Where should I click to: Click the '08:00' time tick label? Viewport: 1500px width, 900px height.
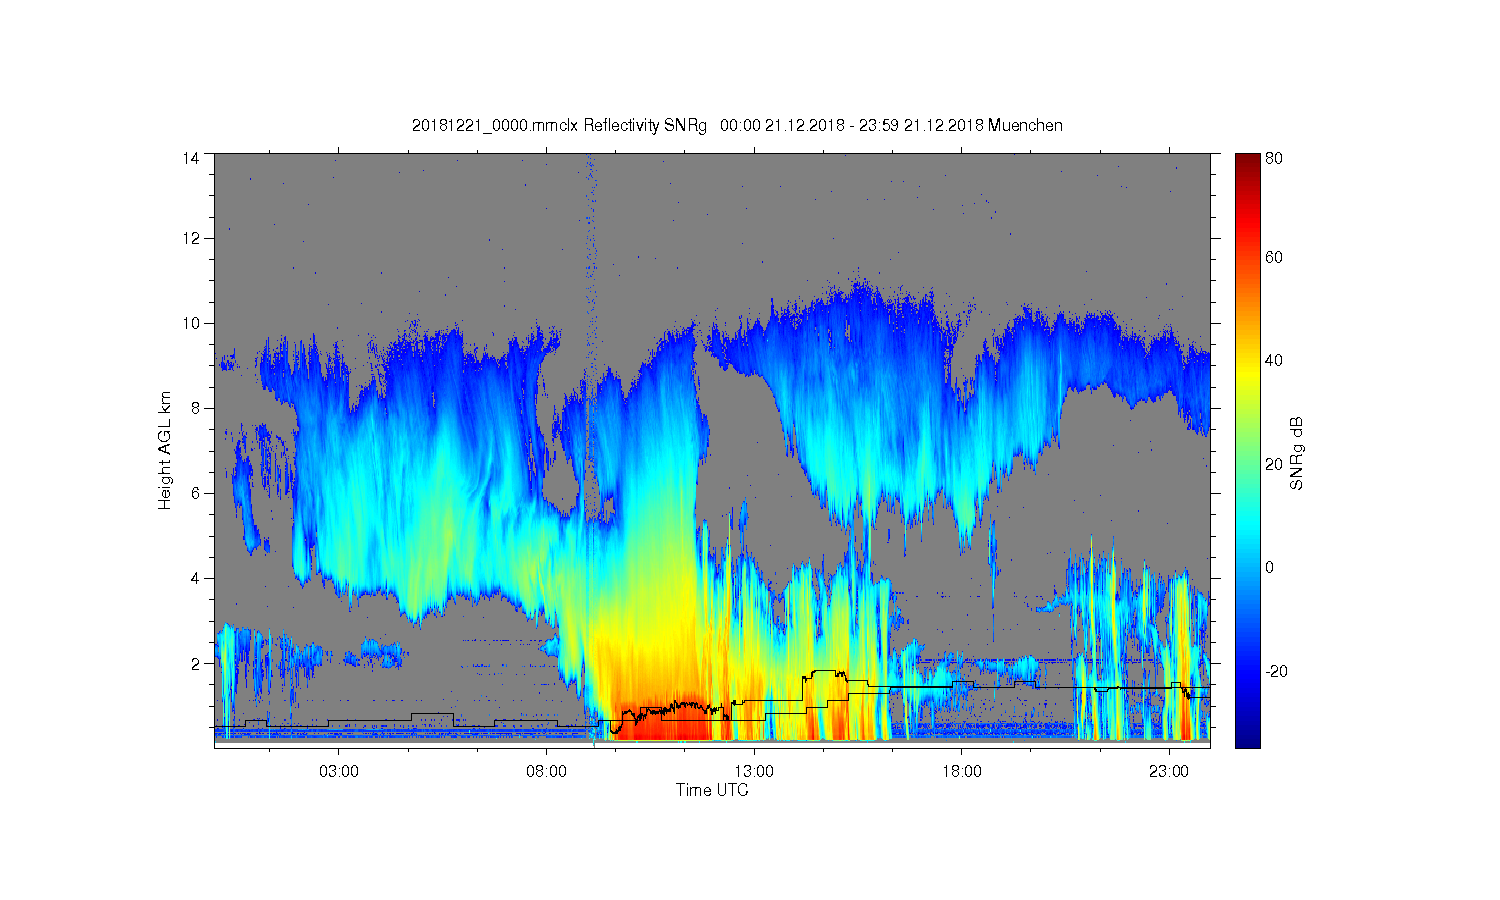click(x=546, y=772)
